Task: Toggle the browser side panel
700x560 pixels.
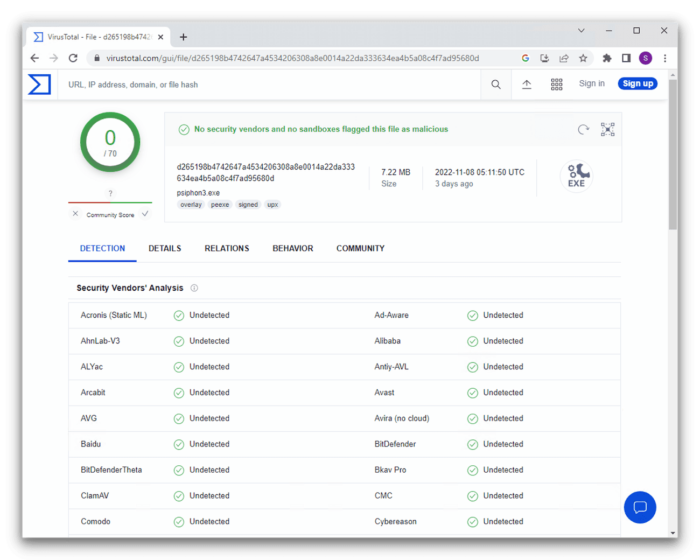Action: (626, 58)
